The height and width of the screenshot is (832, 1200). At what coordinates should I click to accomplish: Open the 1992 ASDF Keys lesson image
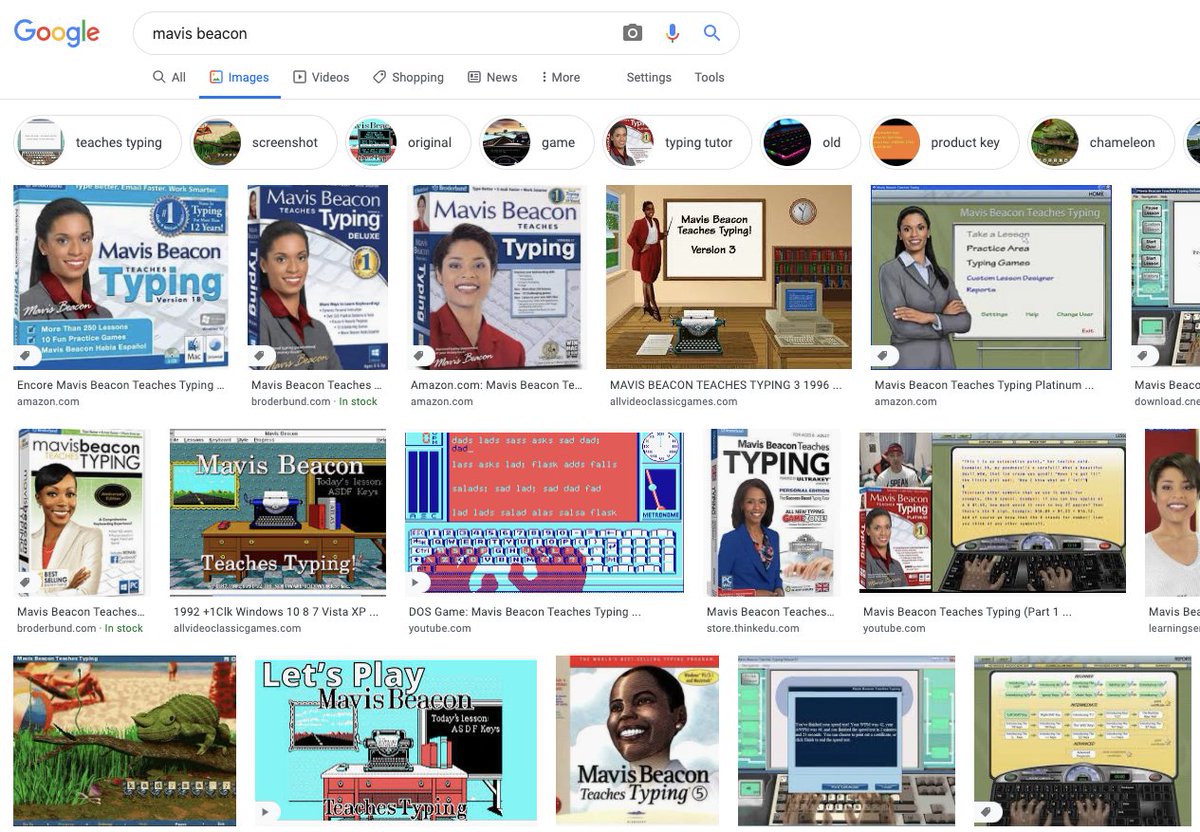[x=278, y=513]
